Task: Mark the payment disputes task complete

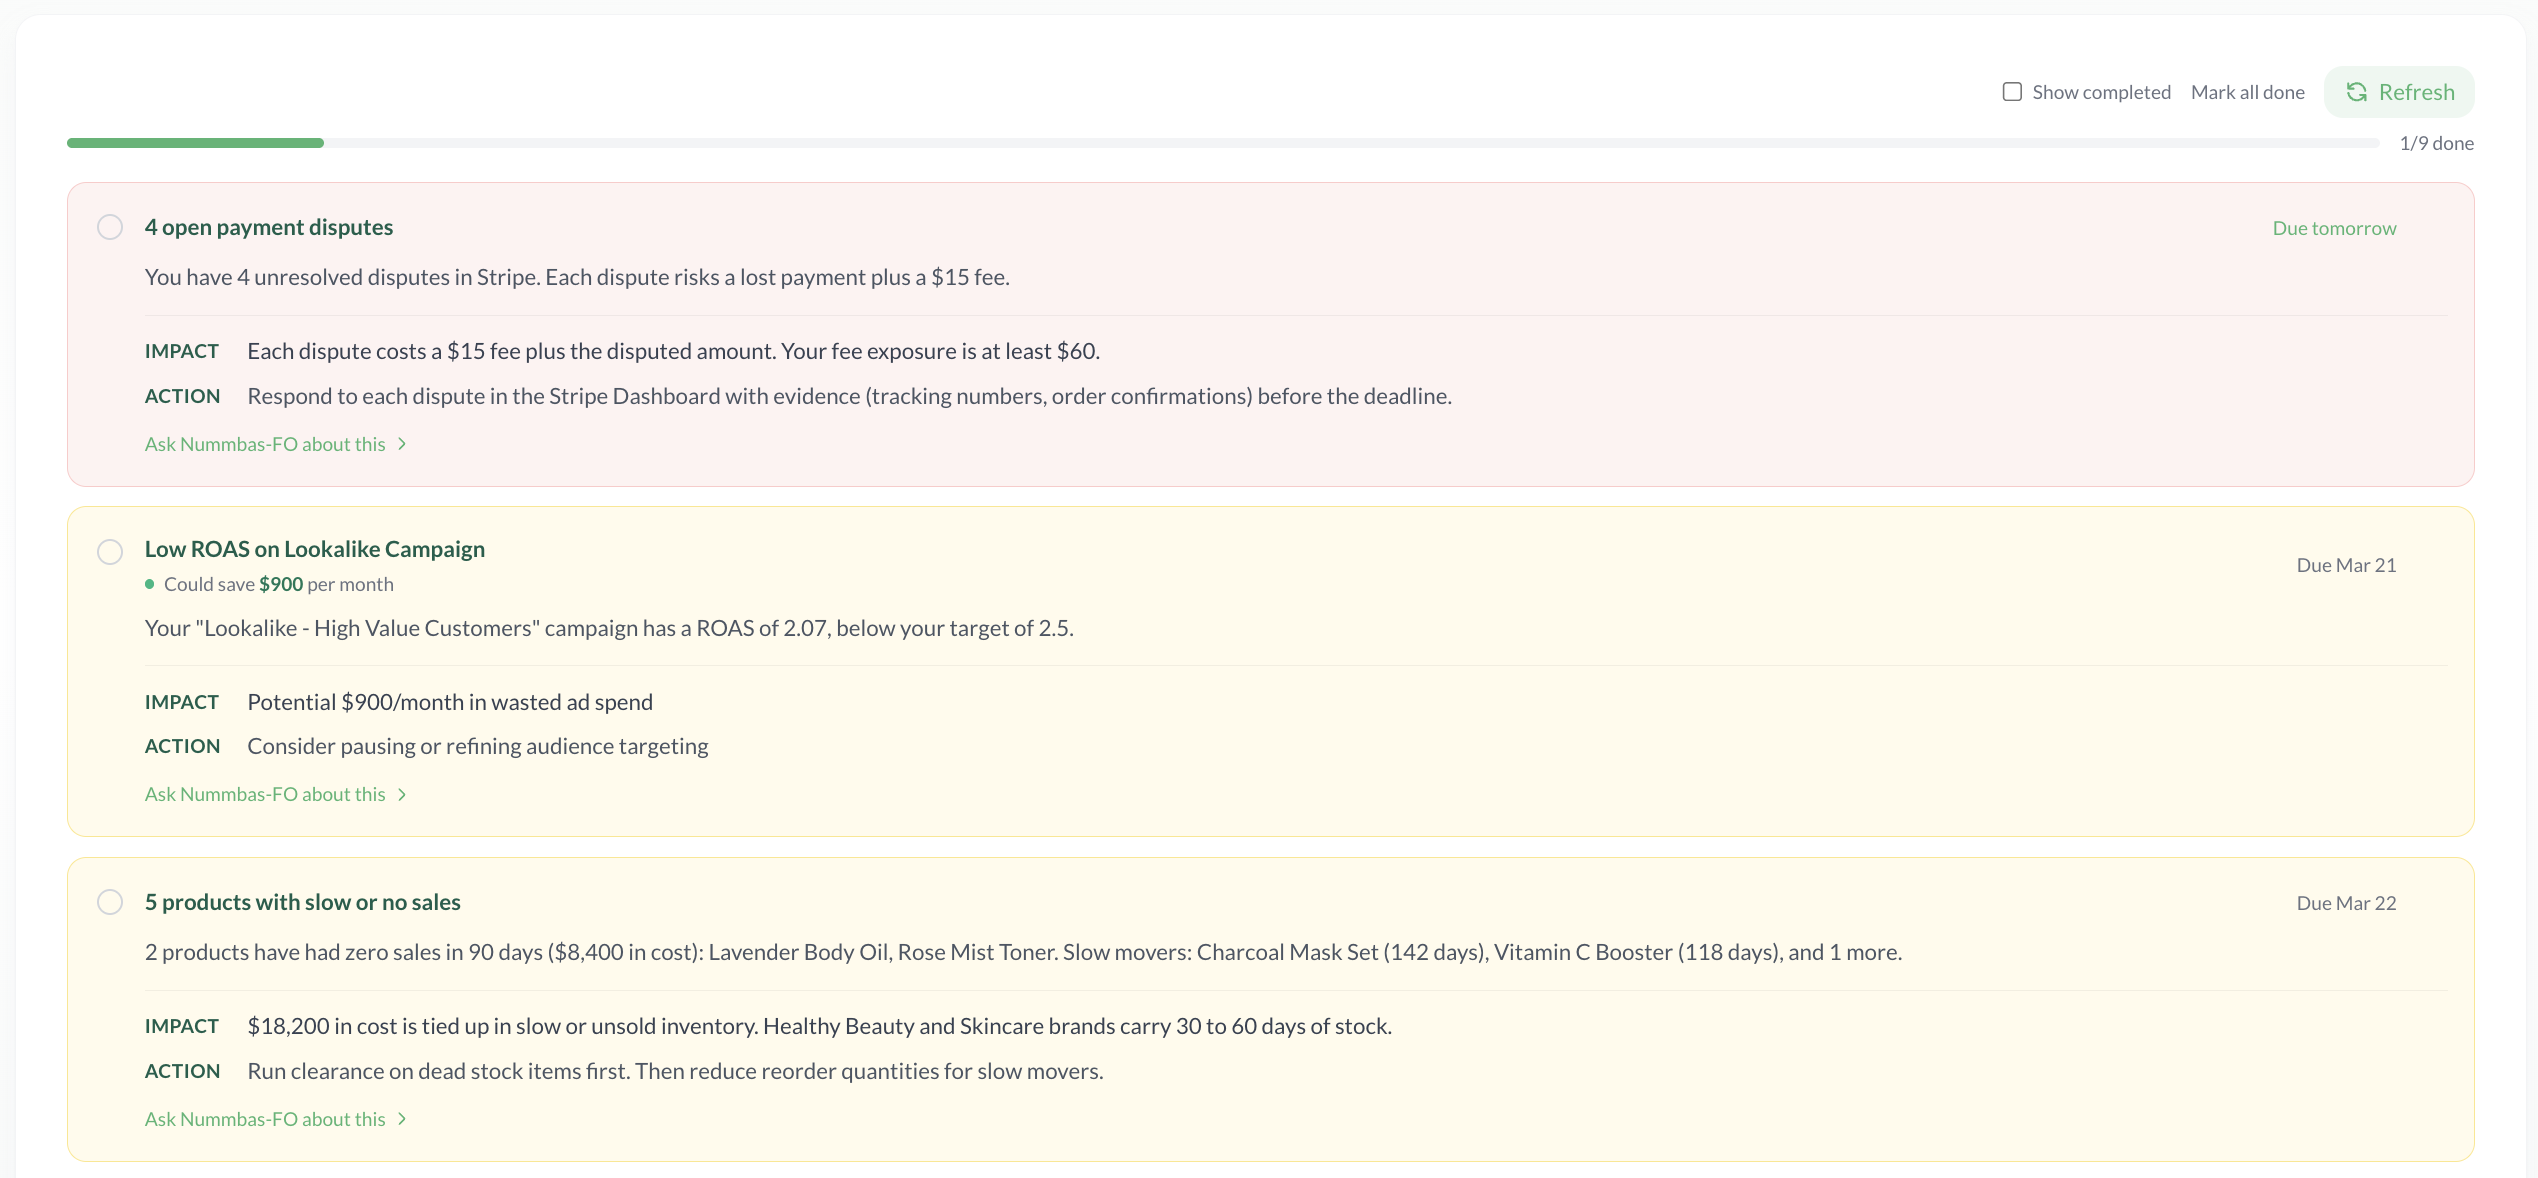Action: (110, 227)
